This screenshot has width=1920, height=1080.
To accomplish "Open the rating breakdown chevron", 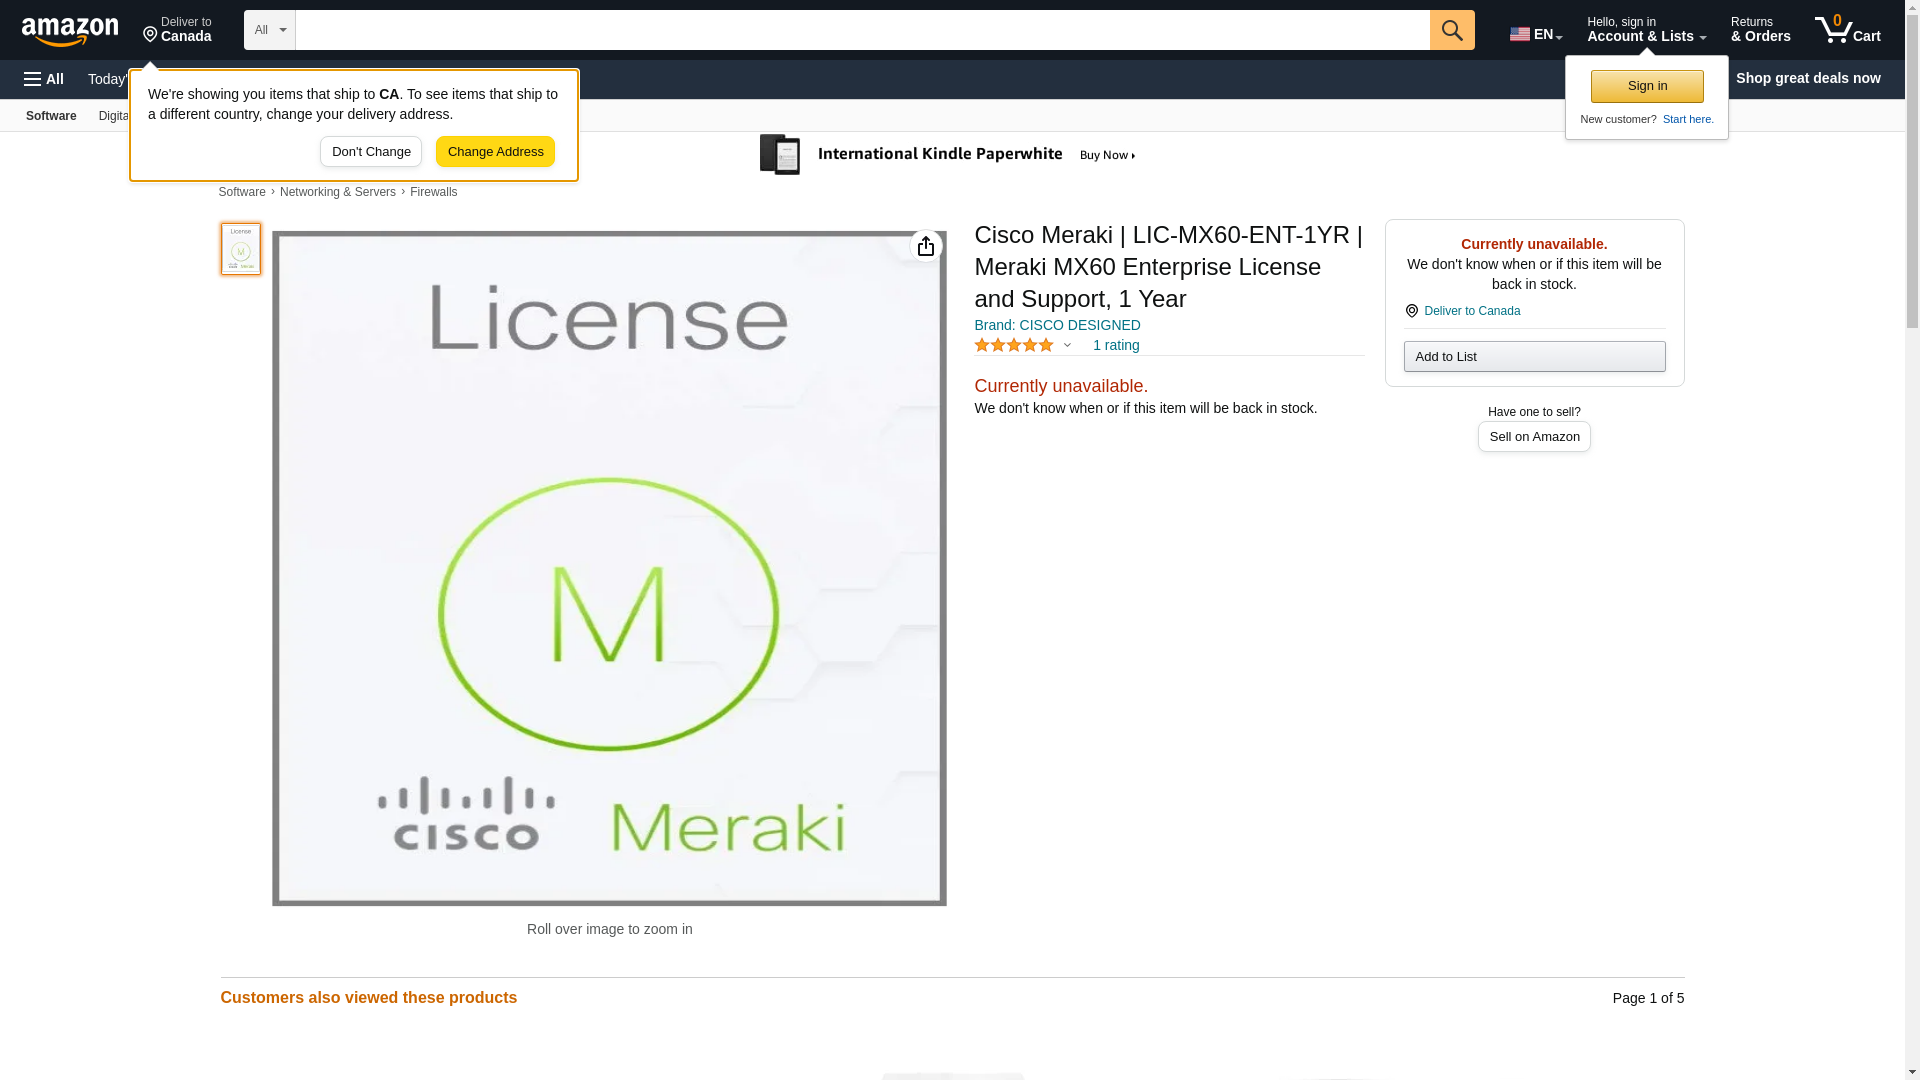I will (x=1067, y=345).
